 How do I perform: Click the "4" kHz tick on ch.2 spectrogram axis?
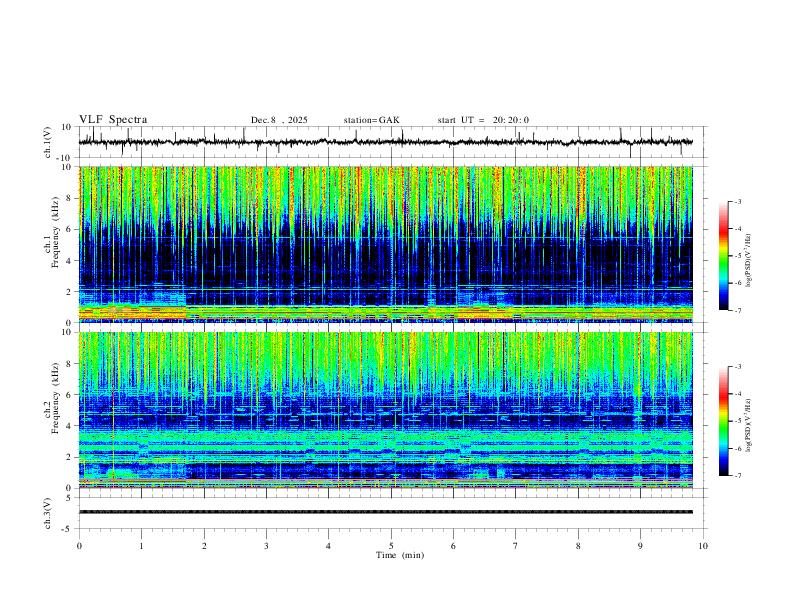click(70, 426)
